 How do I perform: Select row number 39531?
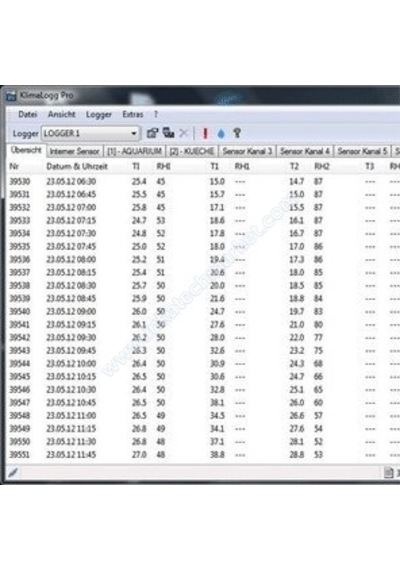tap(20, 194)
